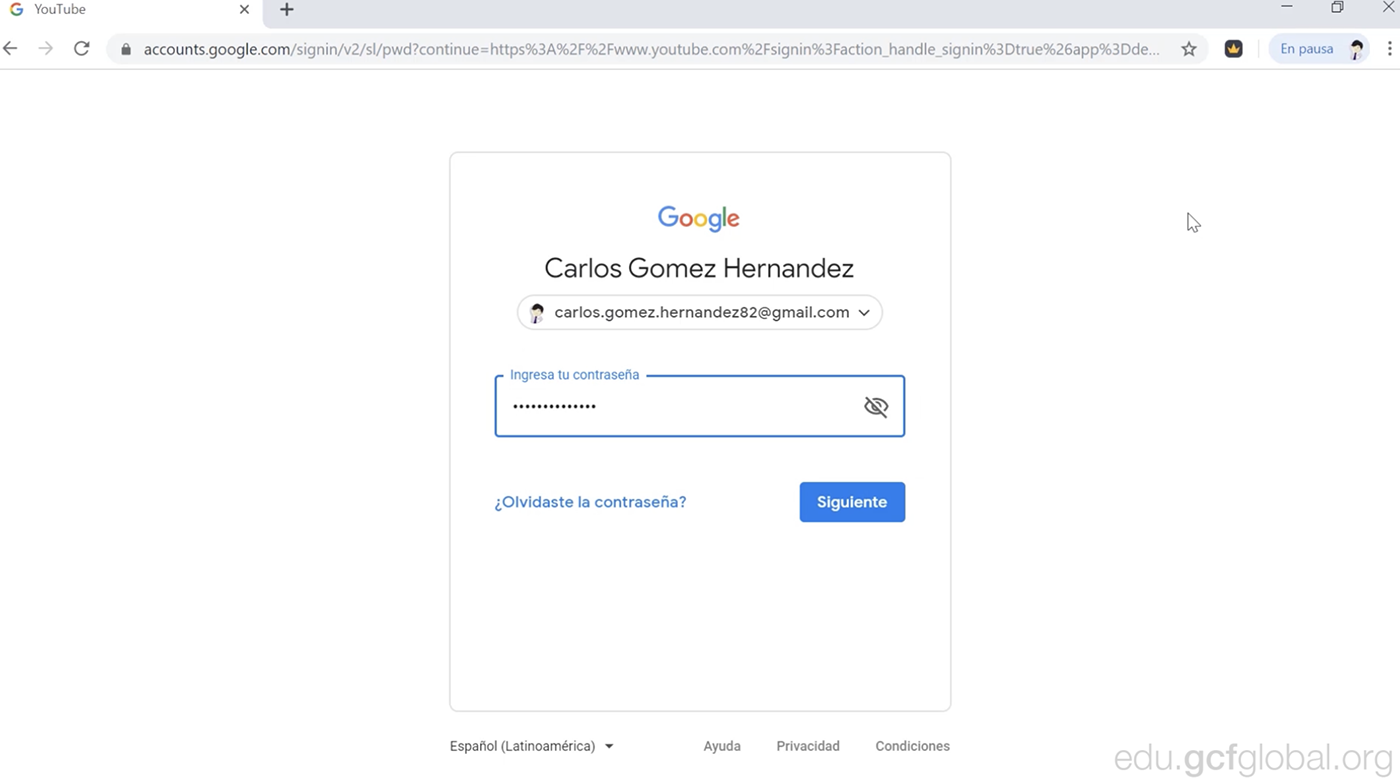Screen dimensions: 1400x780
Task: Minimize the browser window
Action: click(x=1287, y=8)
